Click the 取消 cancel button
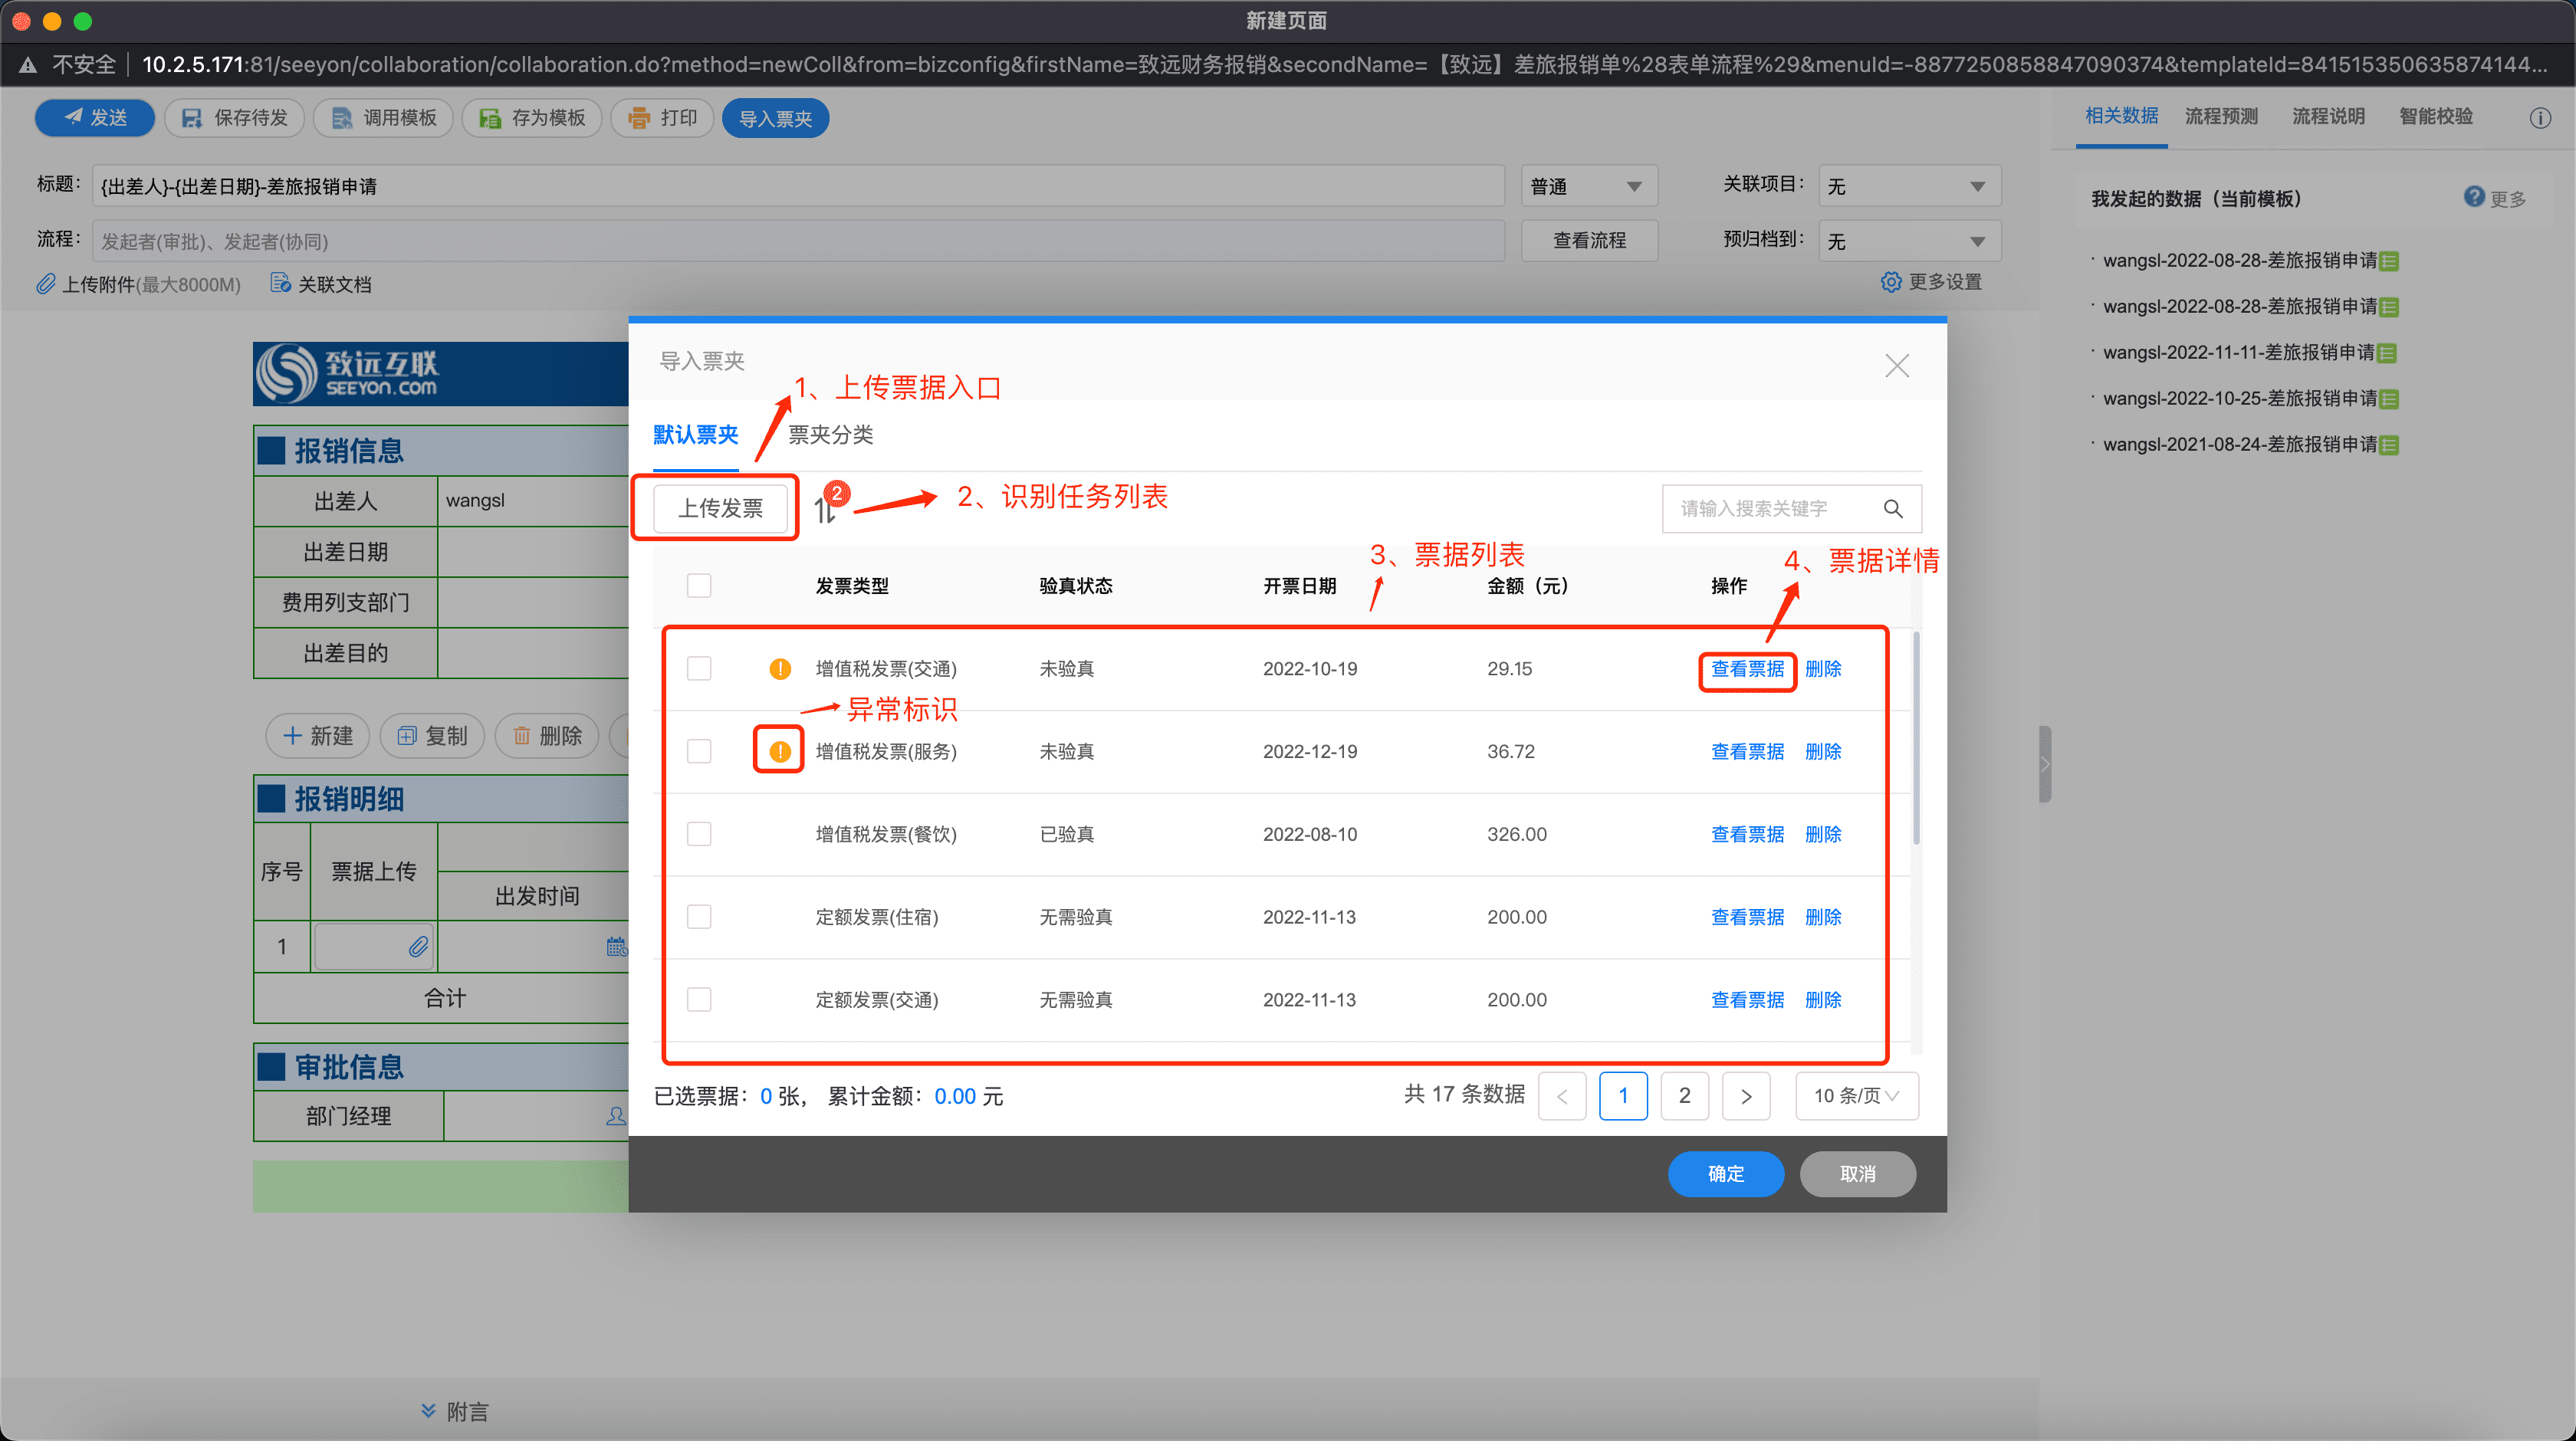The height and width of the screenshot is (1441, 2576). coord(1857,1173)
